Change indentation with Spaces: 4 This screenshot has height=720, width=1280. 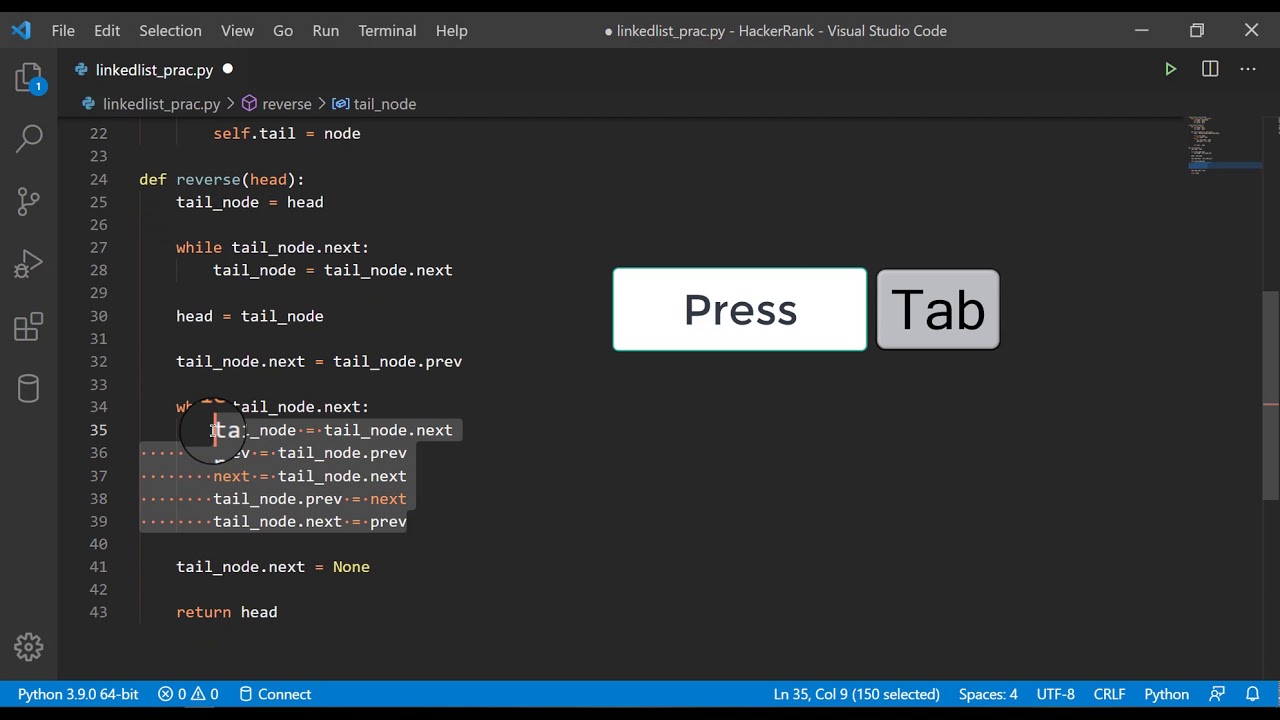tap(988, 694)
